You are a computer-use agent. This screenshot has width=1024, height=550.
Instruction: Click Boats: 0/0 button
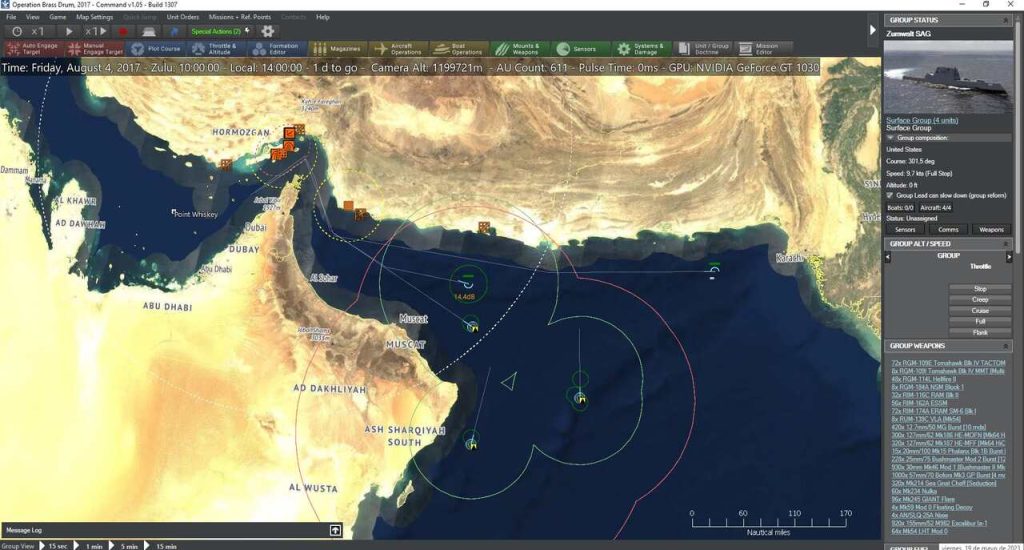click(x=900, y=208)
